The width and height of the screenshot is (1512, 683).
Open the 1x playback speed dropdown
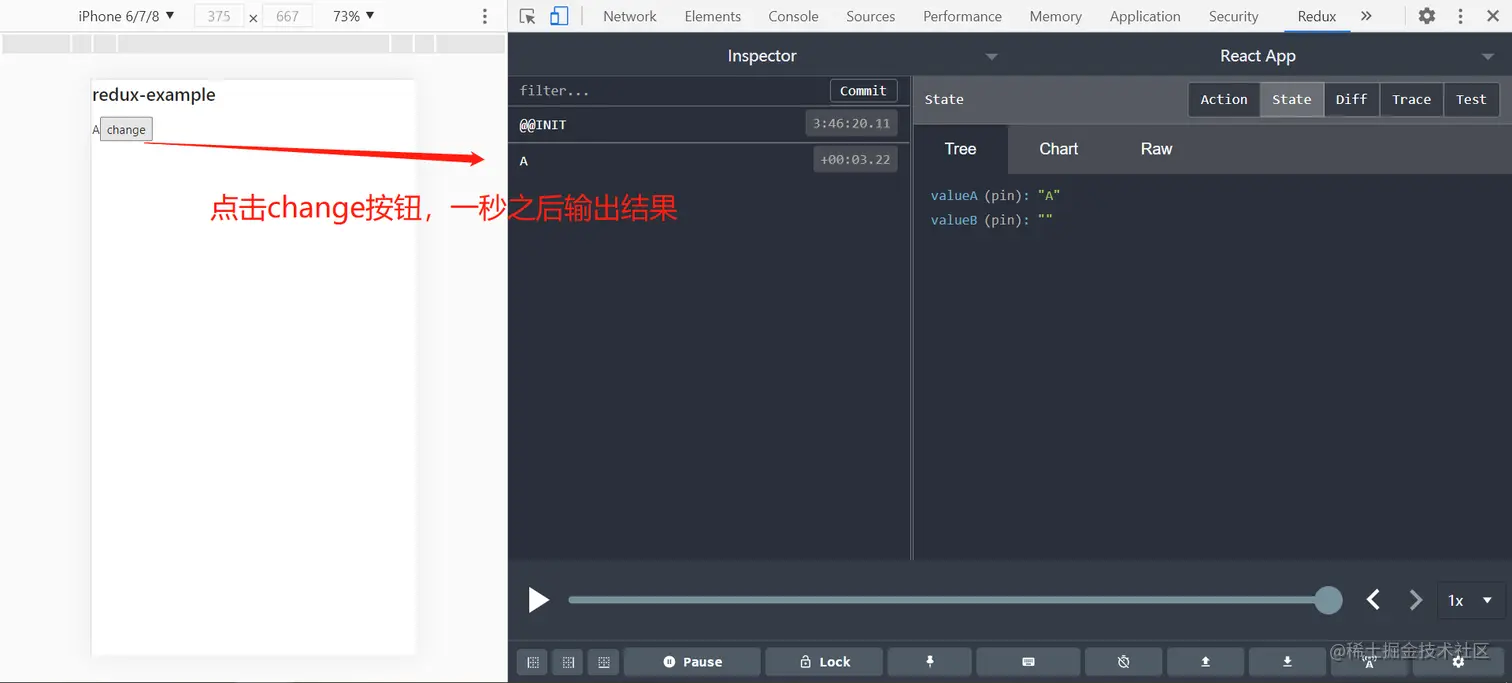tap(1470, 600)
